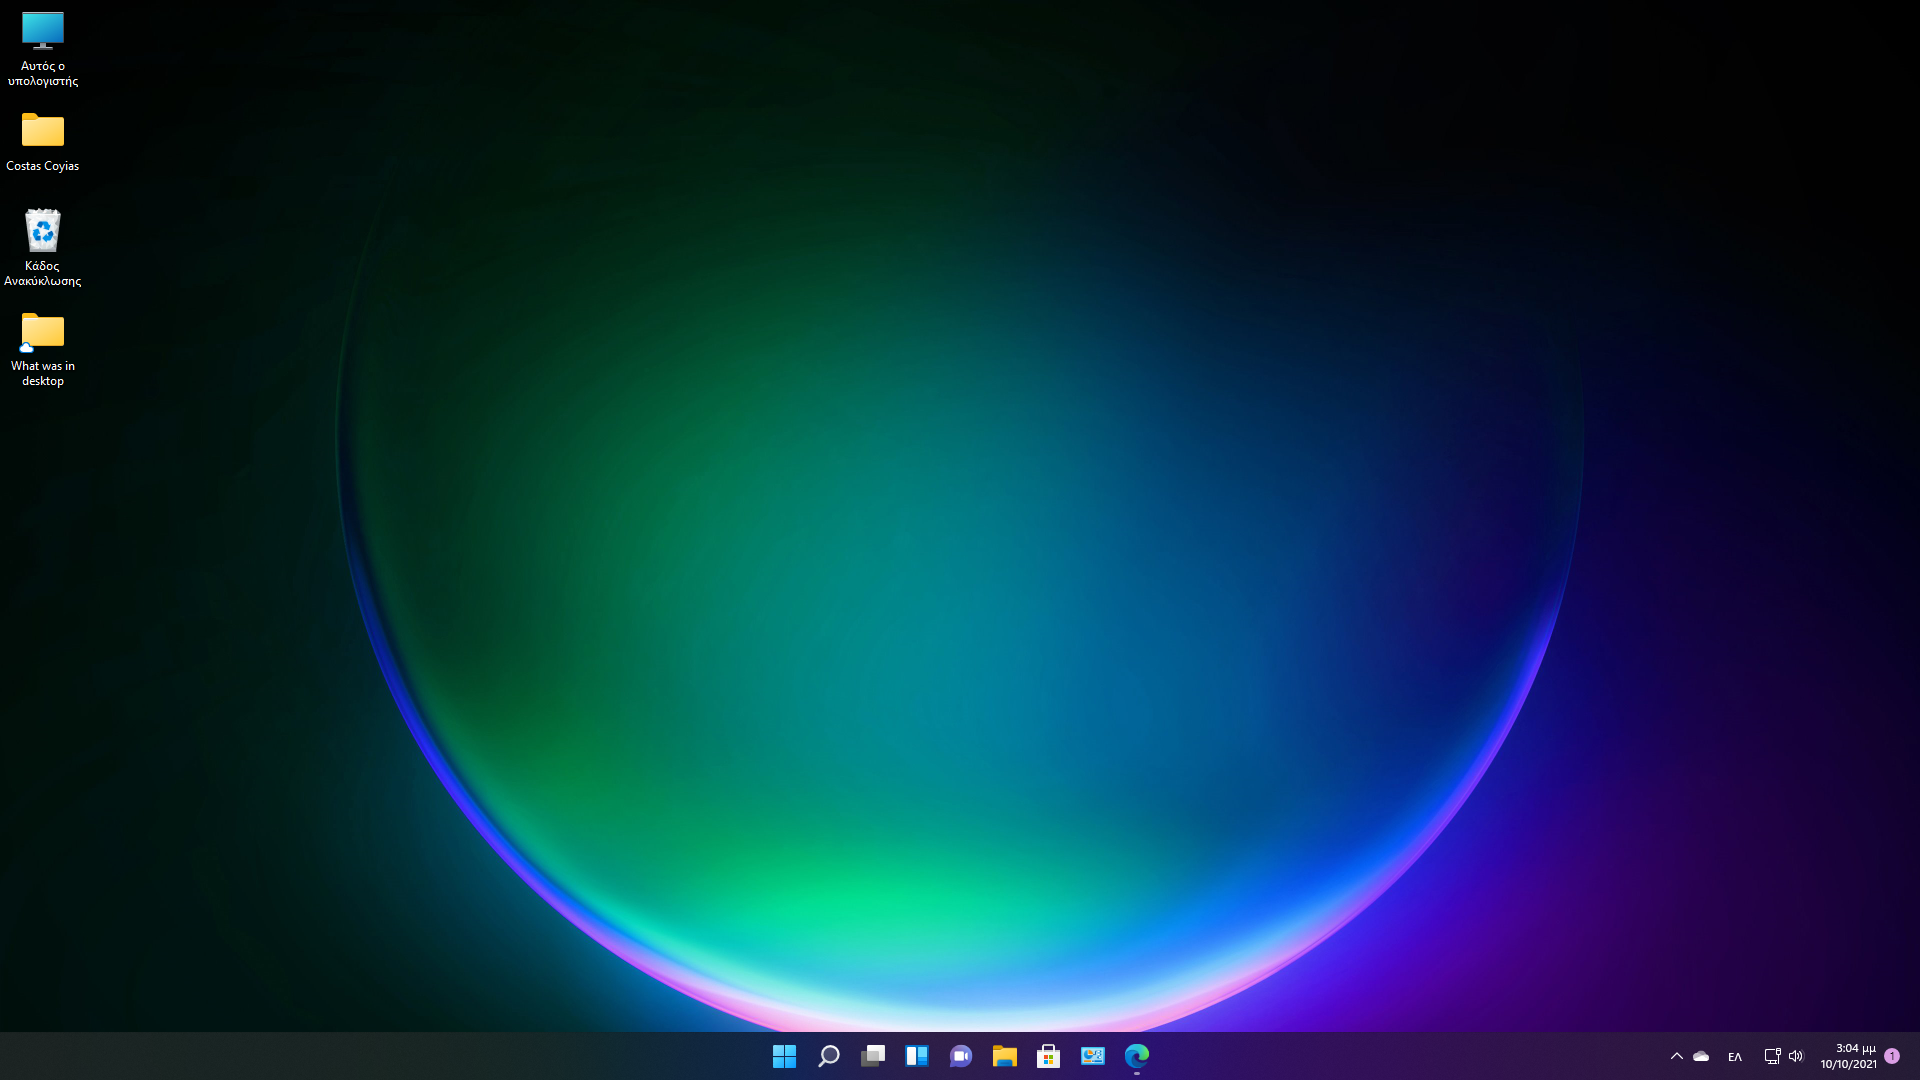Open taskbar Search magnifier
Image resolution: width=1920 pixels, height=1080 pixels.
[x=828, y=1056]
